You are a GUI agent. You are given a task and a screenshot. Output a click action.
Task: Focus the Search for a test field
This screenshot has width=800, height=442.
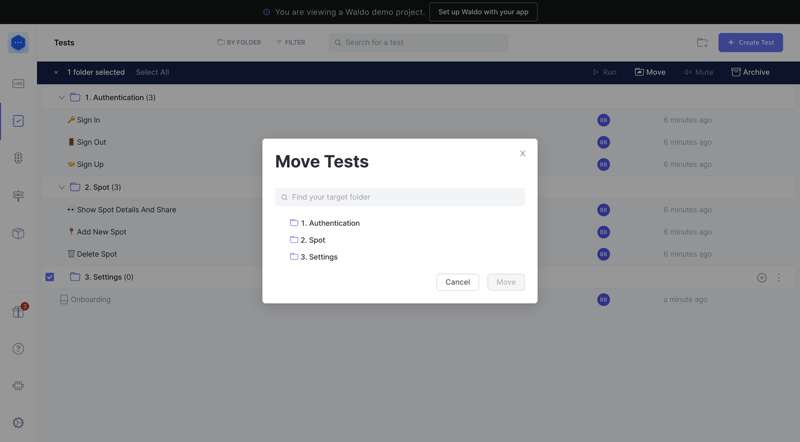pyautogui.click(x=418, y=42)
